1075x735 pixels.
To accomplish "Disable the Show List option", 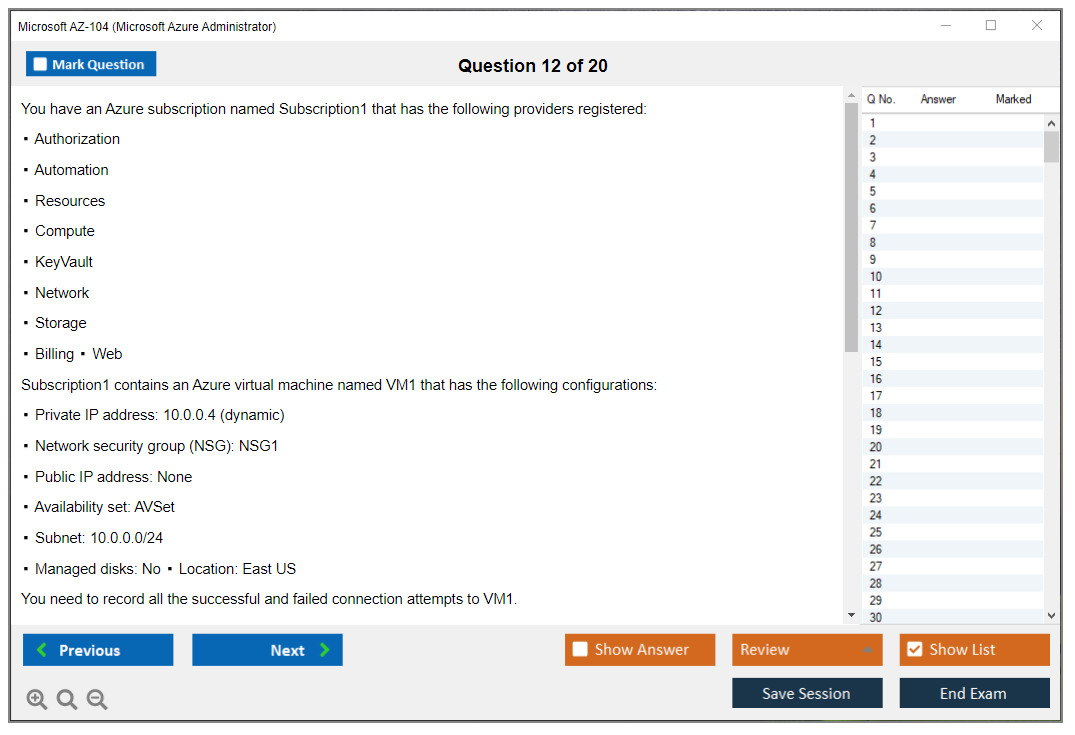I will point(974,649).
